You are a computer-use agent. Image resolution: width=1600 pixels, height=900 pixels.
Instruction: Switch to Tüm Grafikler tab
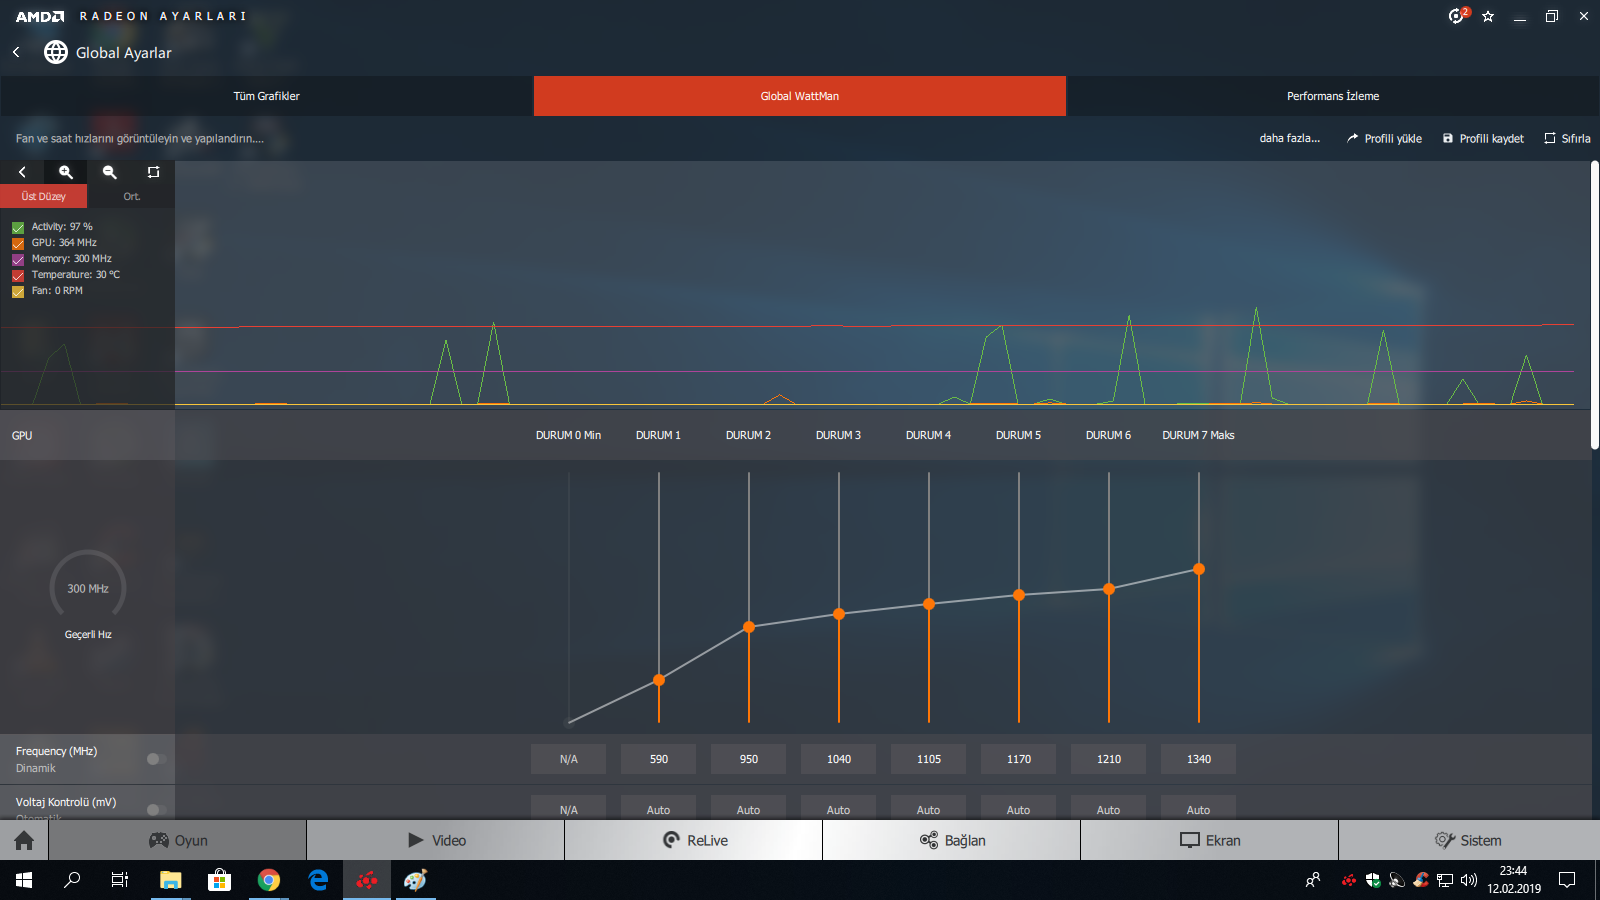coord(267,96)
